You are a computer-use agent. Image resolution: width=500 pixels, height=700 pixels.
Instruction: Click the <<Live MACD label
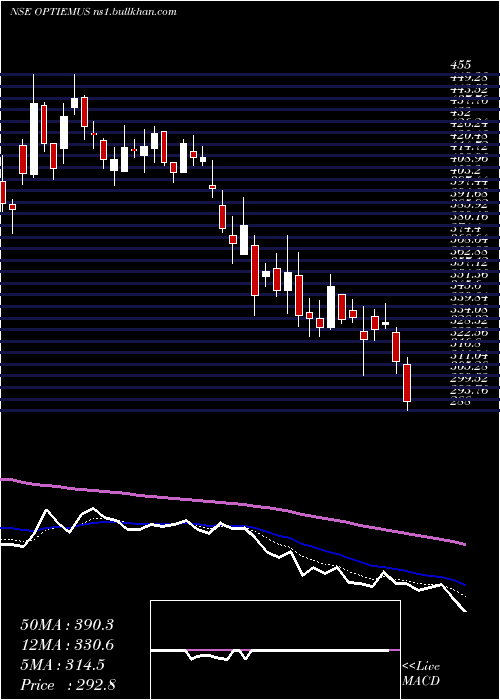tap(421, 674)
